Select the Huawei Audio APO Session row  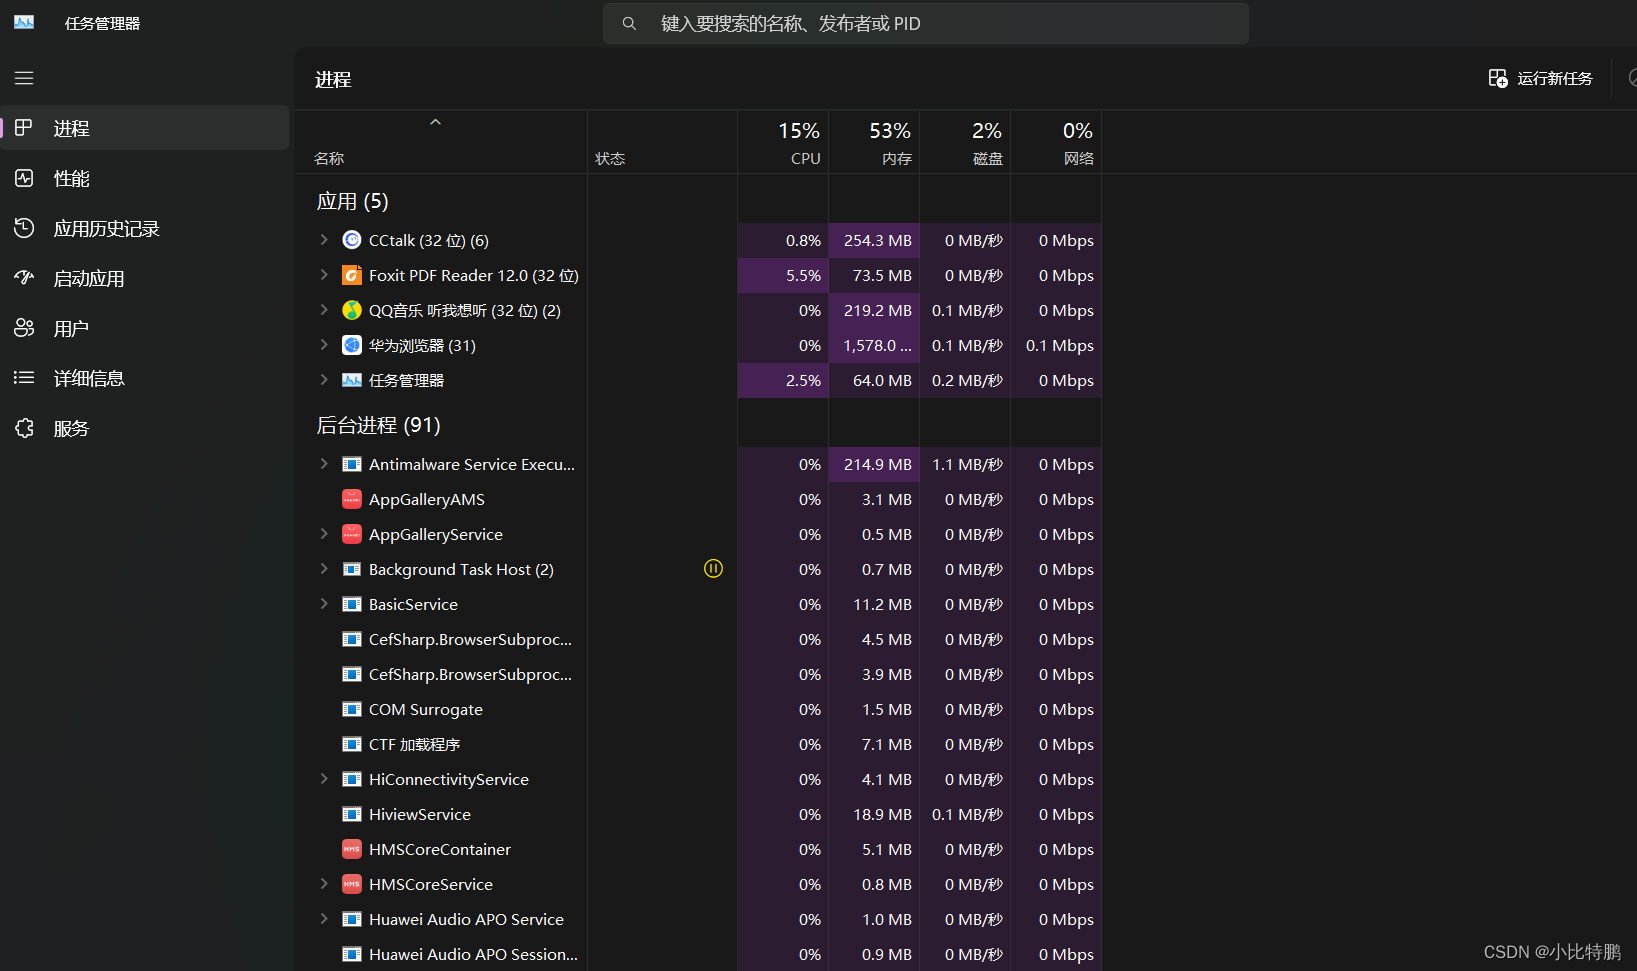tap(699, 954)
